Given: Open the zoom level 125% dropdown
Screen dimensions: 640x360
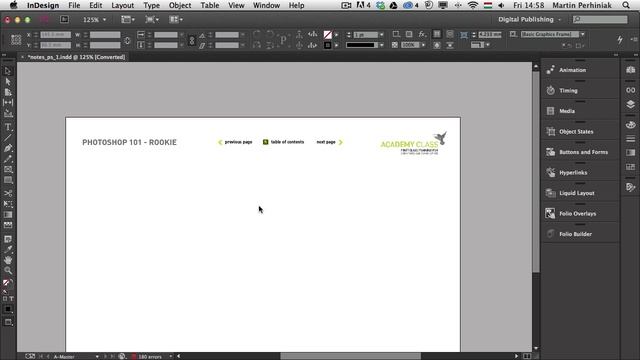Looking at the screenshot, I should pos(94,20).
